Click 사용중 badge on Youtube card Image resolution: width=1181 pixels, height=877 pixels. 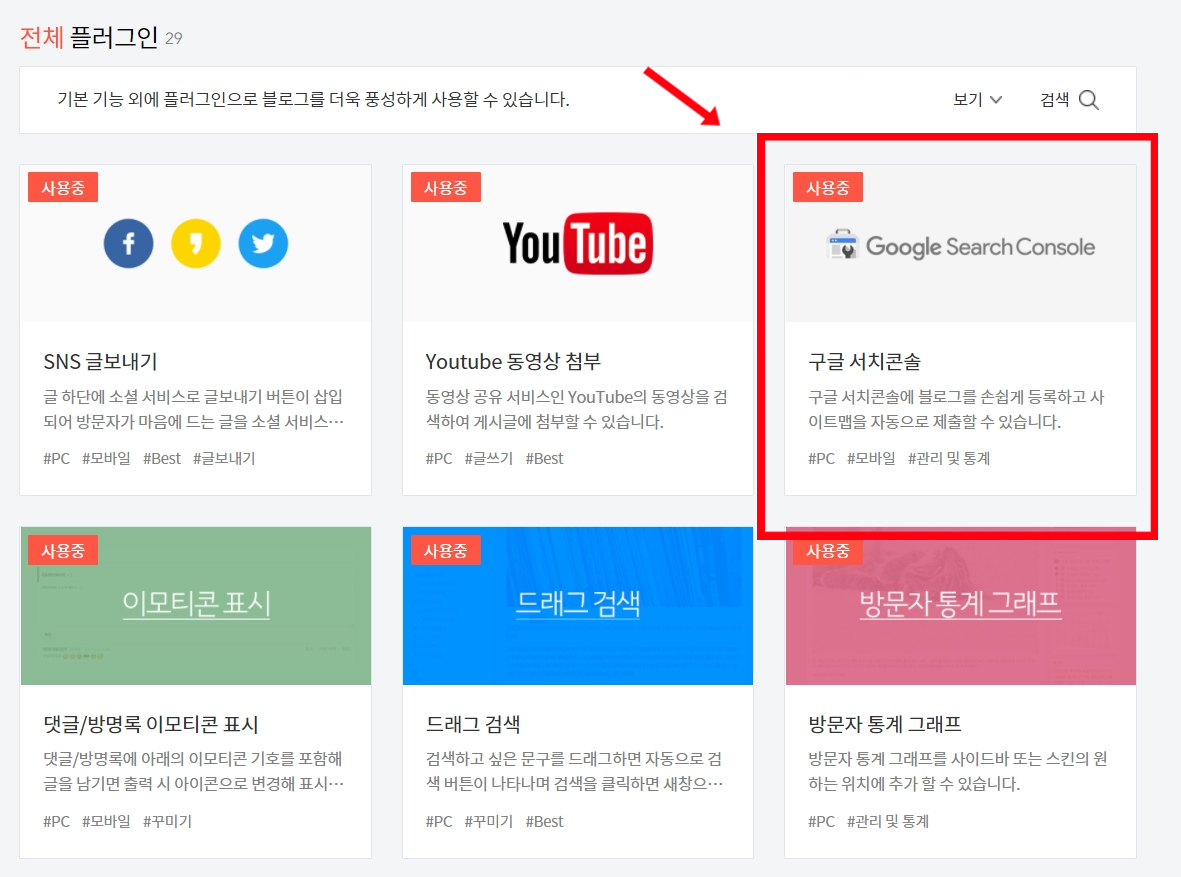point(445,188)
